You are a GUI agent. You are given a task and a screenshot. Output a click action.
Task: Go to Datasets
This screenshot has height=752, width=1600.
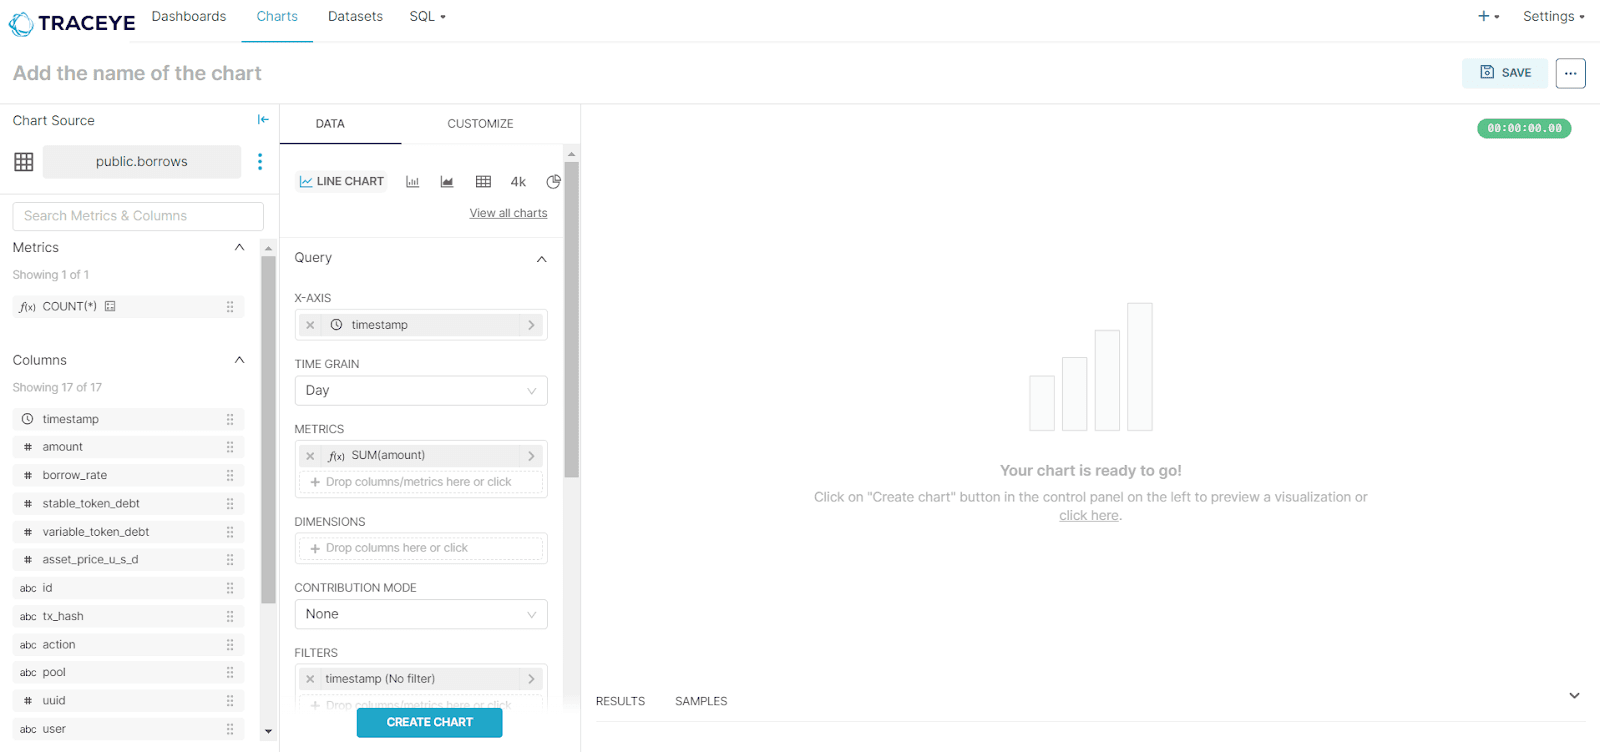355,16
